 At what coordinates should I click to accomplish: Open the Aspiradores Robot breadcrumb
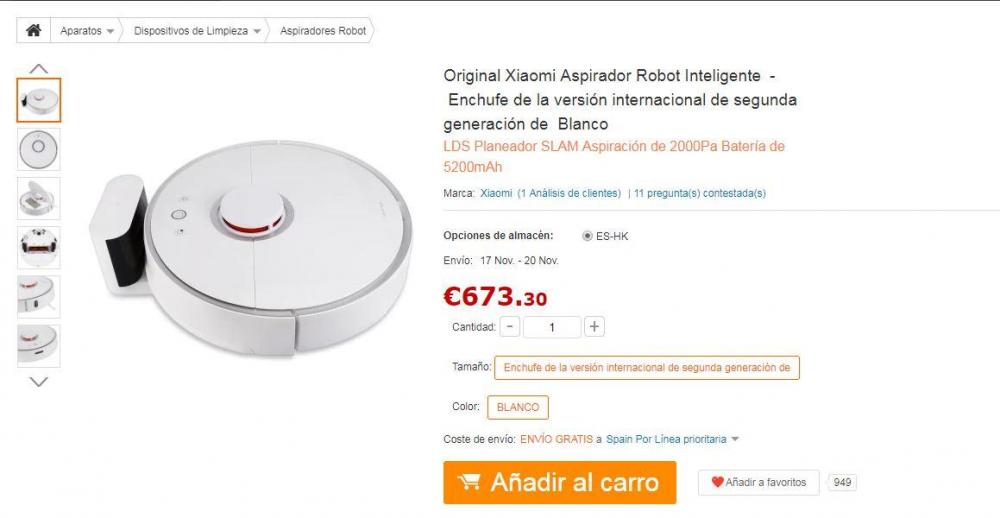click(323, 31)
